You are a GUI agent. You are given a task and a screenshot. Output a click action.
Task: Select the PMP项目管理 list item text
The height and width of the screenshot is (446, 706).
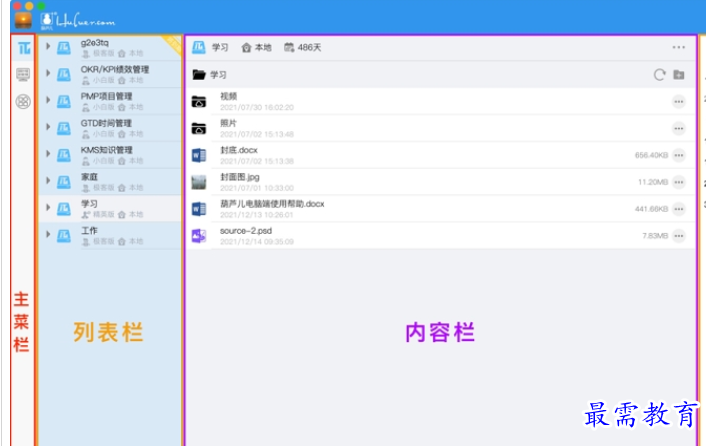point(107,96)
